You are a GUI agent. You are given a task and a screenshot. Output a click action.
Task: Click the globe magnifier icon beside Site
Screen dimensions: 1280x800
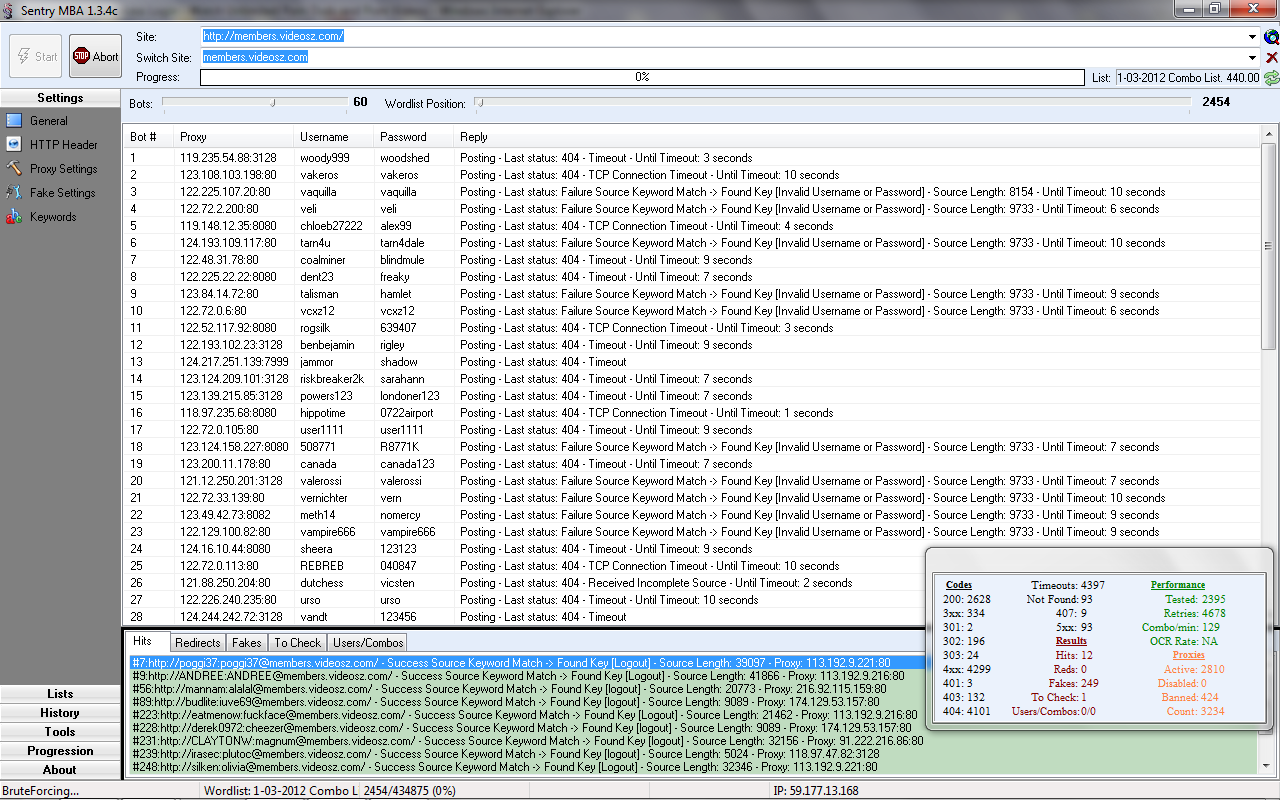[x=1271, y=37]
